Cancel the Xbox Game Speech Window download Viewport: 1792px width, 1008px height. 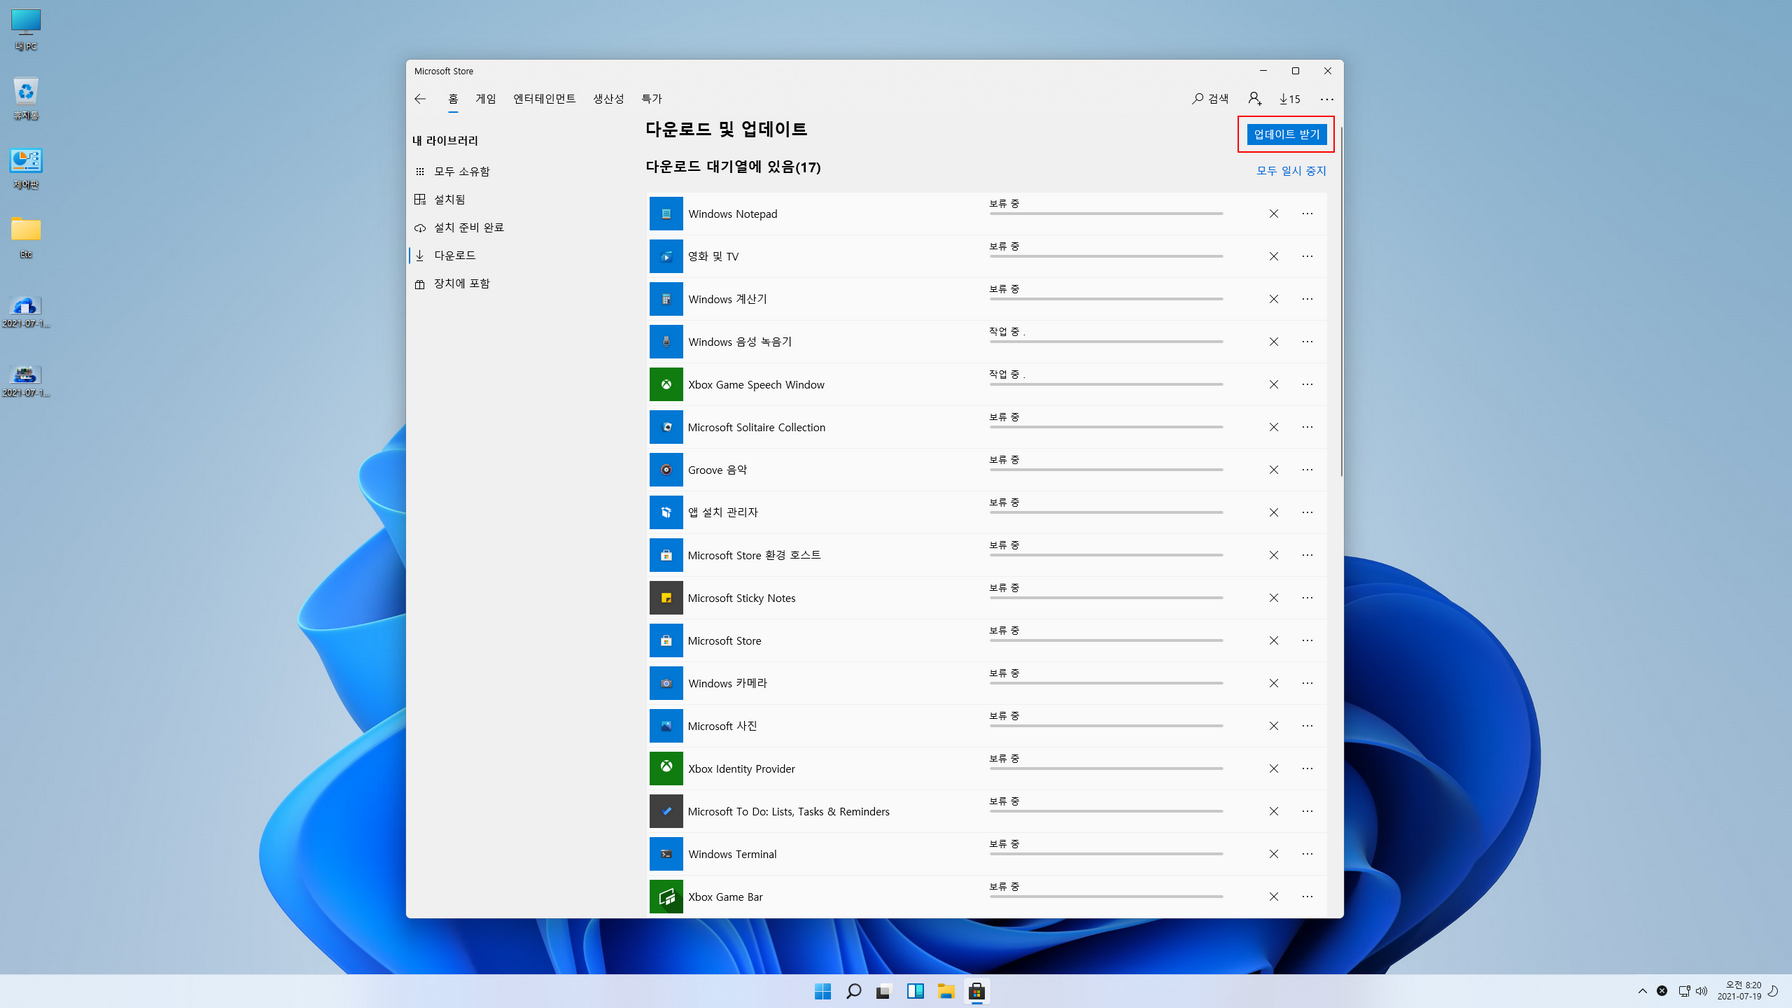1274,385
